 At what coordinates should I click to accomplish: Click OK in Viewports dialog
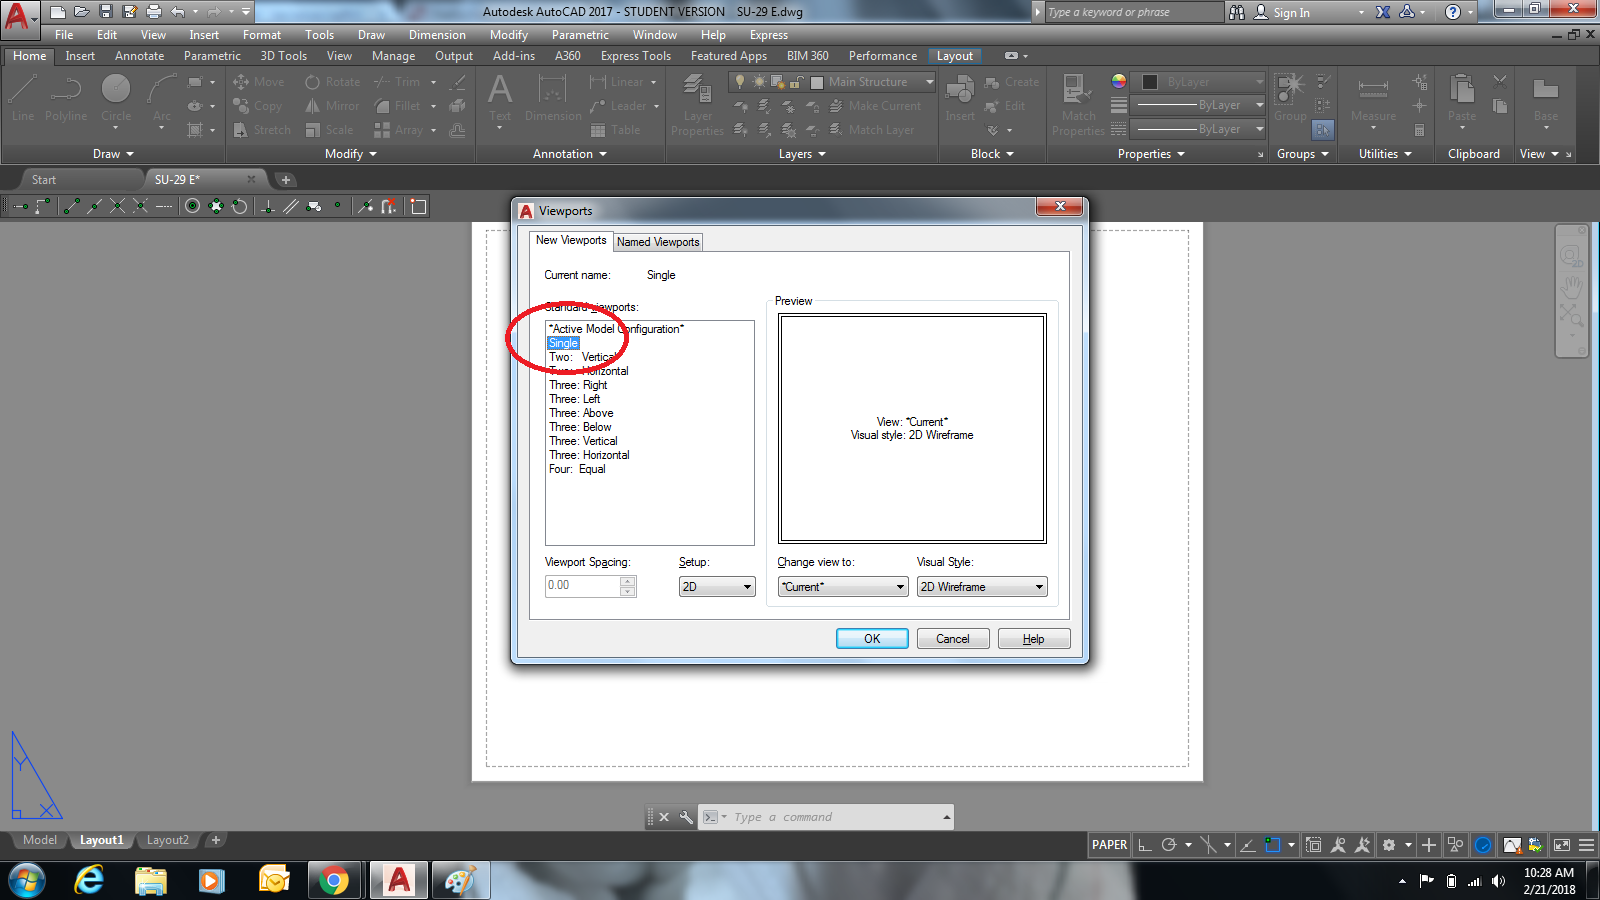(872, 639)
